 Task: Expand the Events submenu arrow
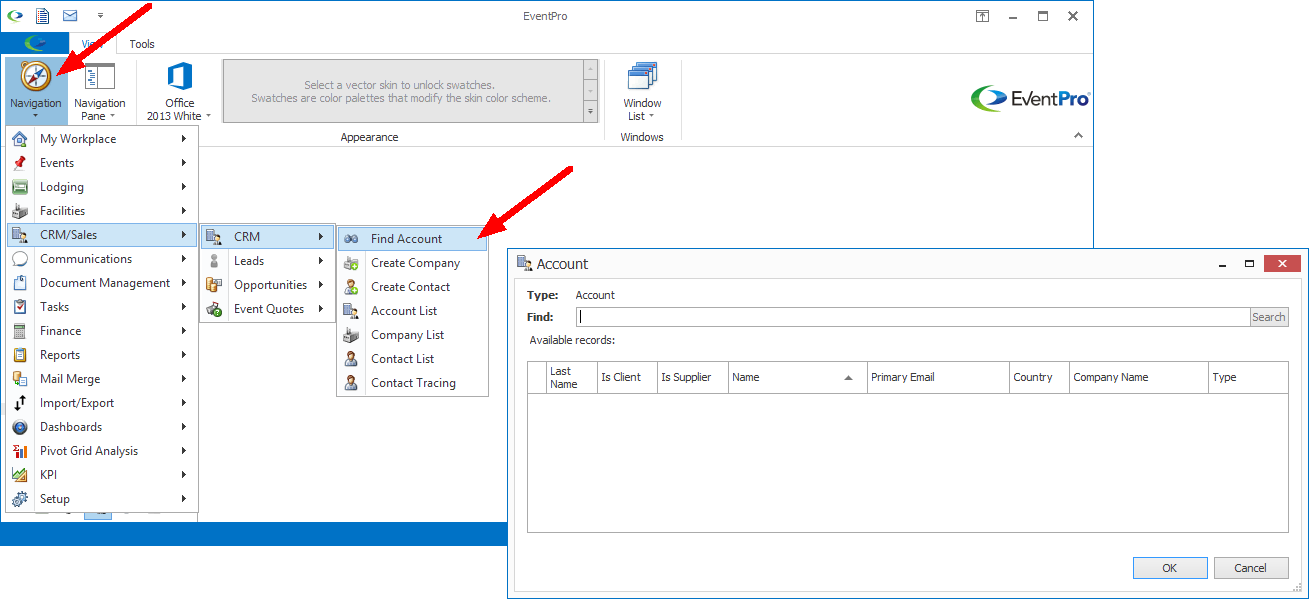[x=184, y=163]
